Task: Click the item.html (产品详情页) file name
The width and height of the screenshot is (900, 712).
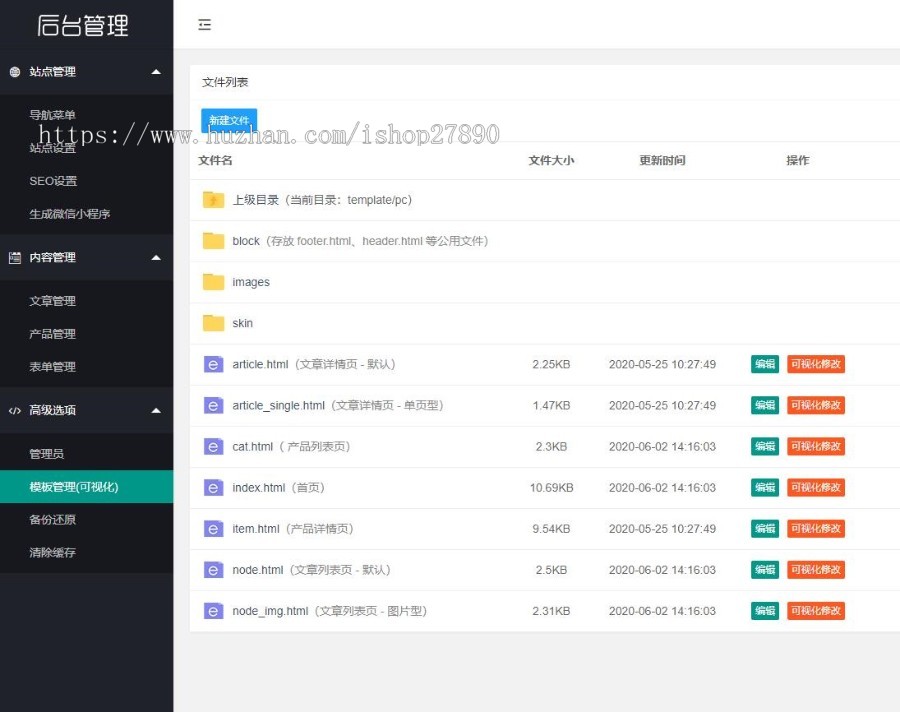Action: (293, 529)
